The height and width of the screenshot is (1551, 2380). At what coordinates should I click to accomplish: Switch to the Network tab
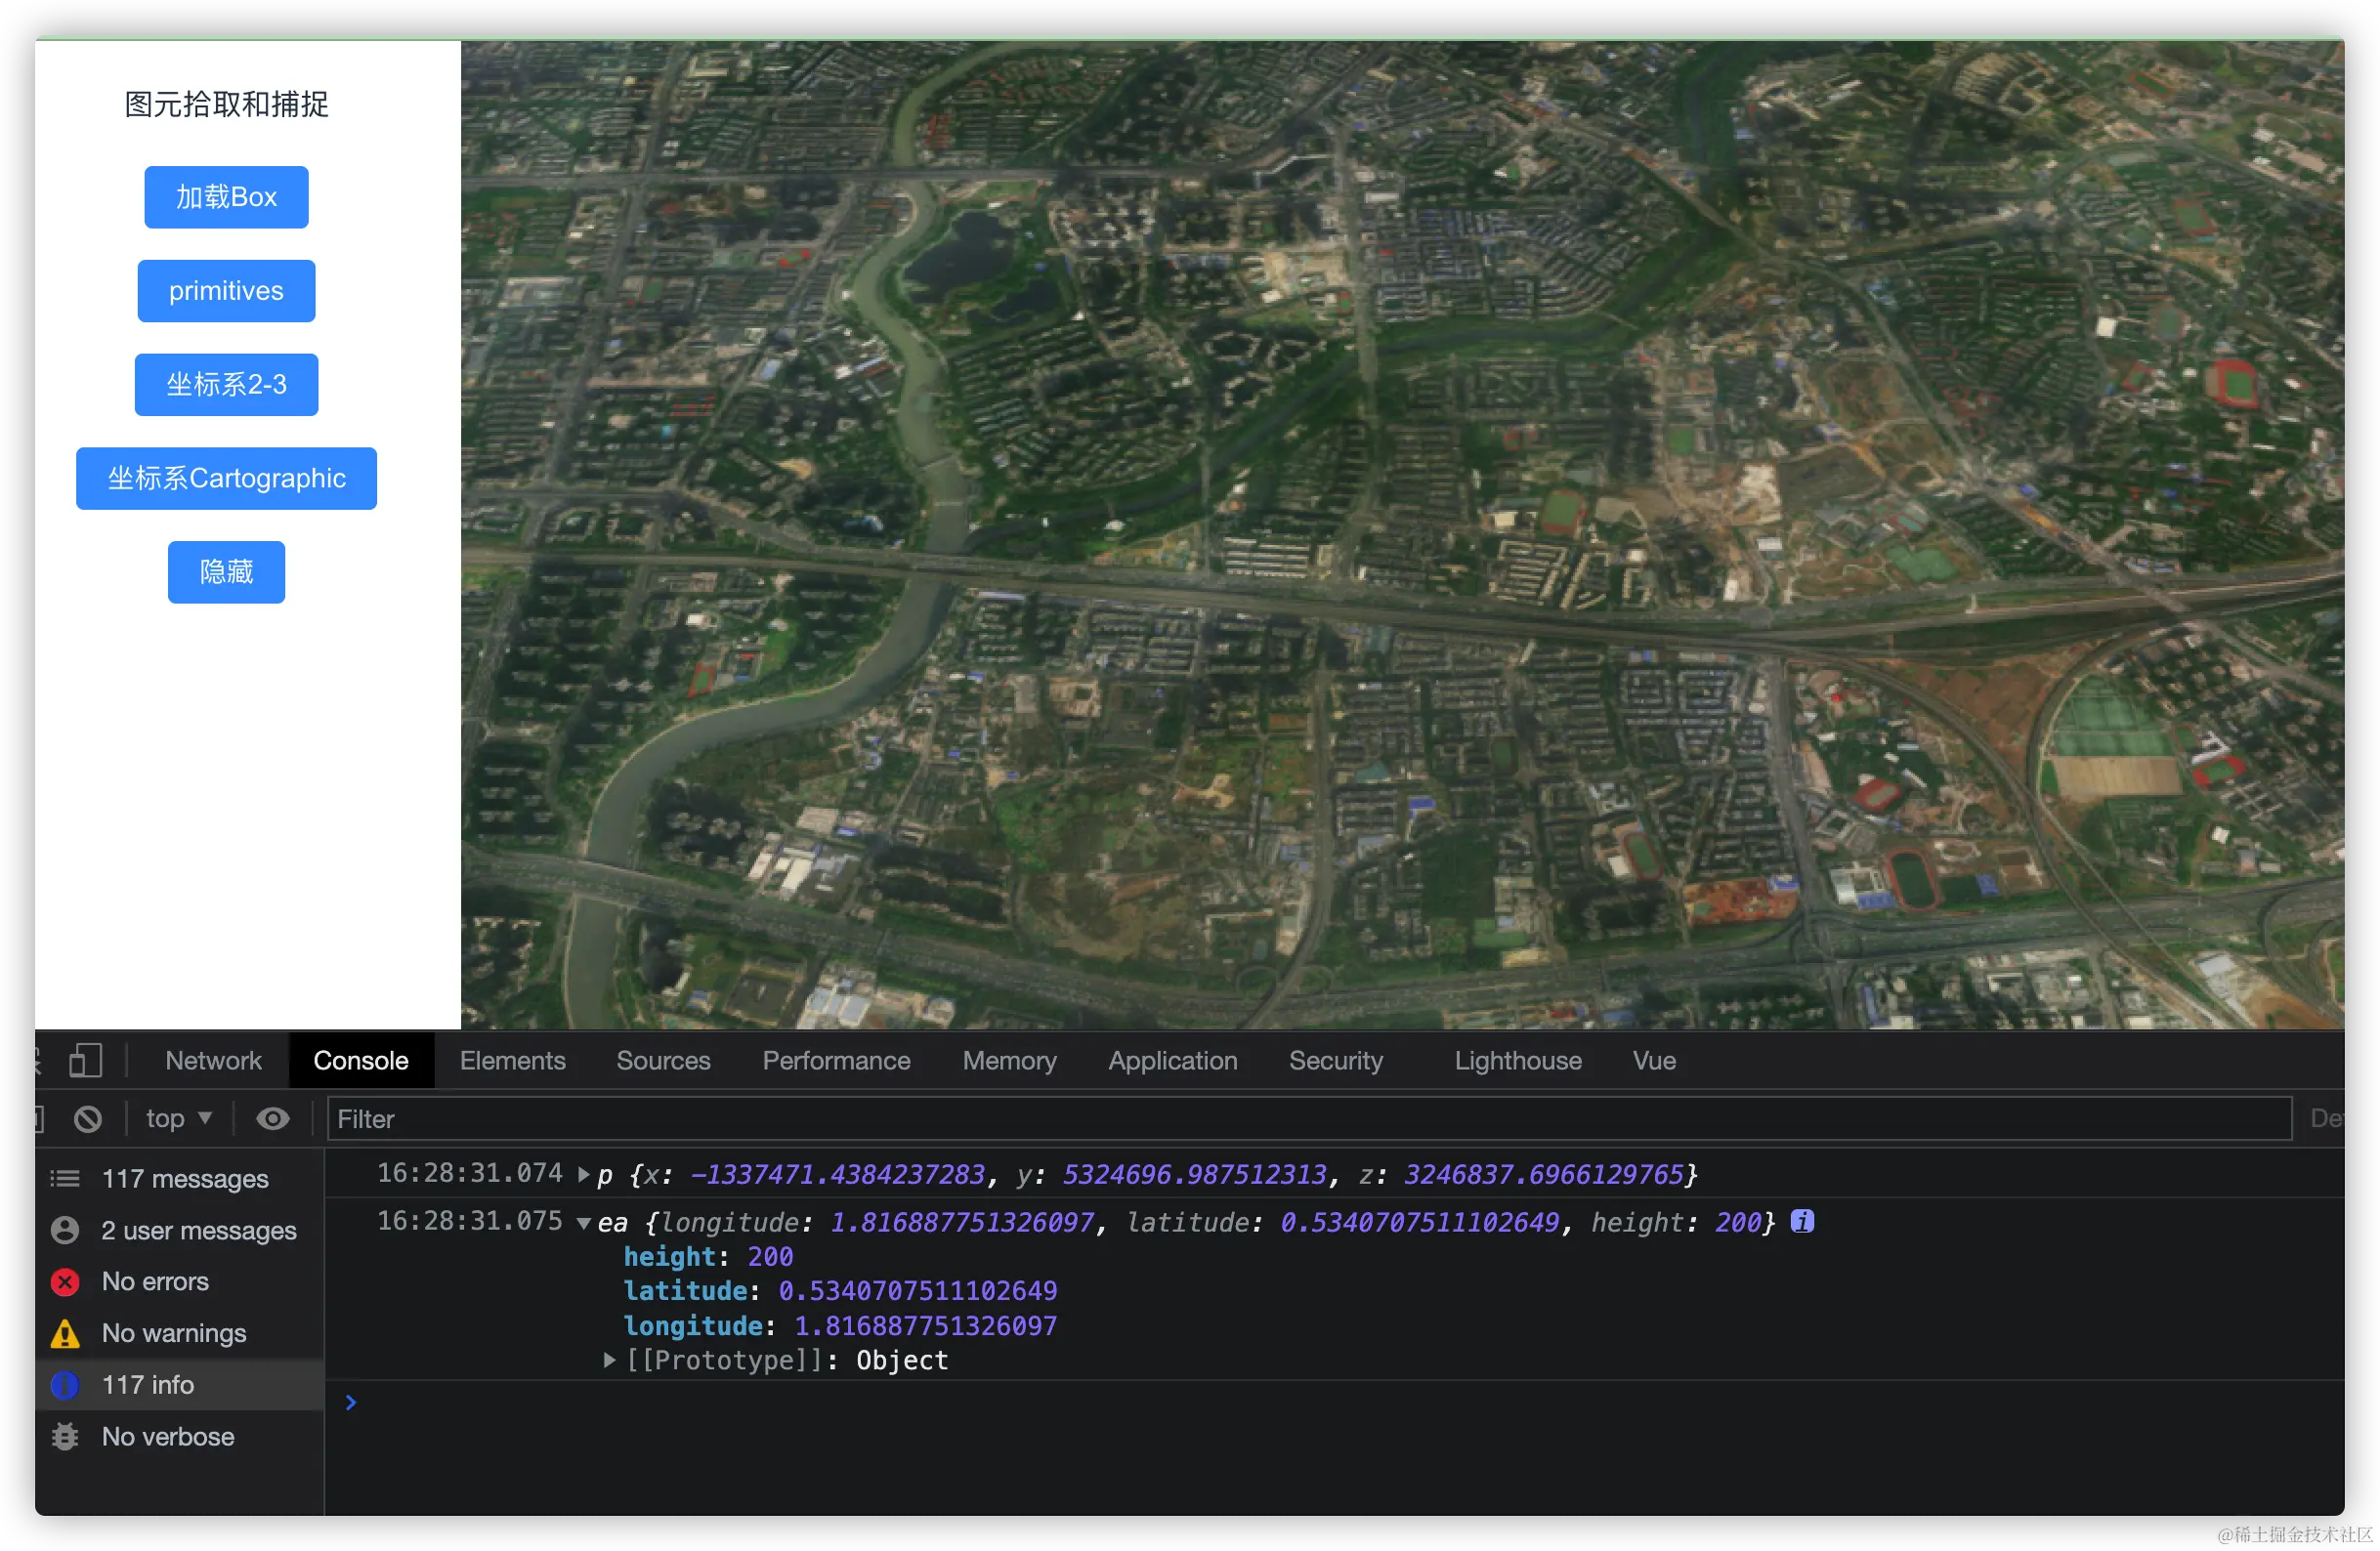tap(213, 1060)
